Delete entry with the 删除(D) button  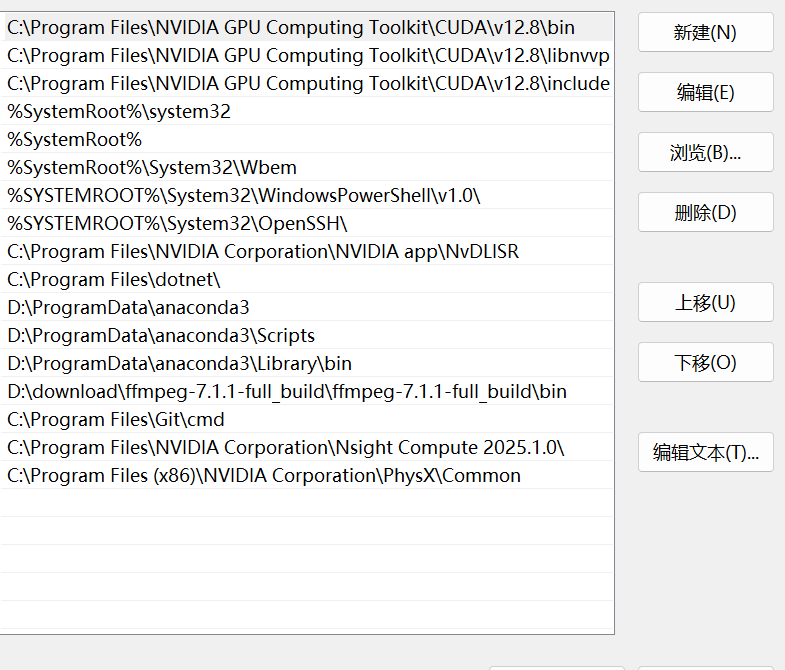(x=705, y=213)
